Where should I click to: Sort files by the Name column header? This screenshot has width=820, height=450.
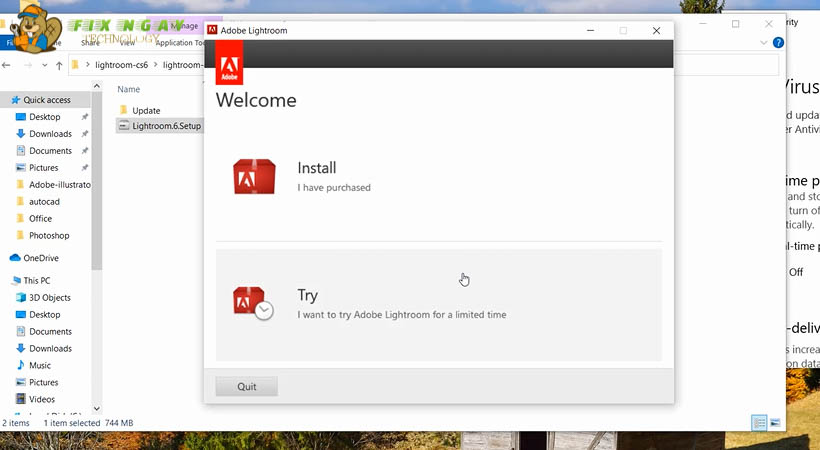(x=129, y=89)
